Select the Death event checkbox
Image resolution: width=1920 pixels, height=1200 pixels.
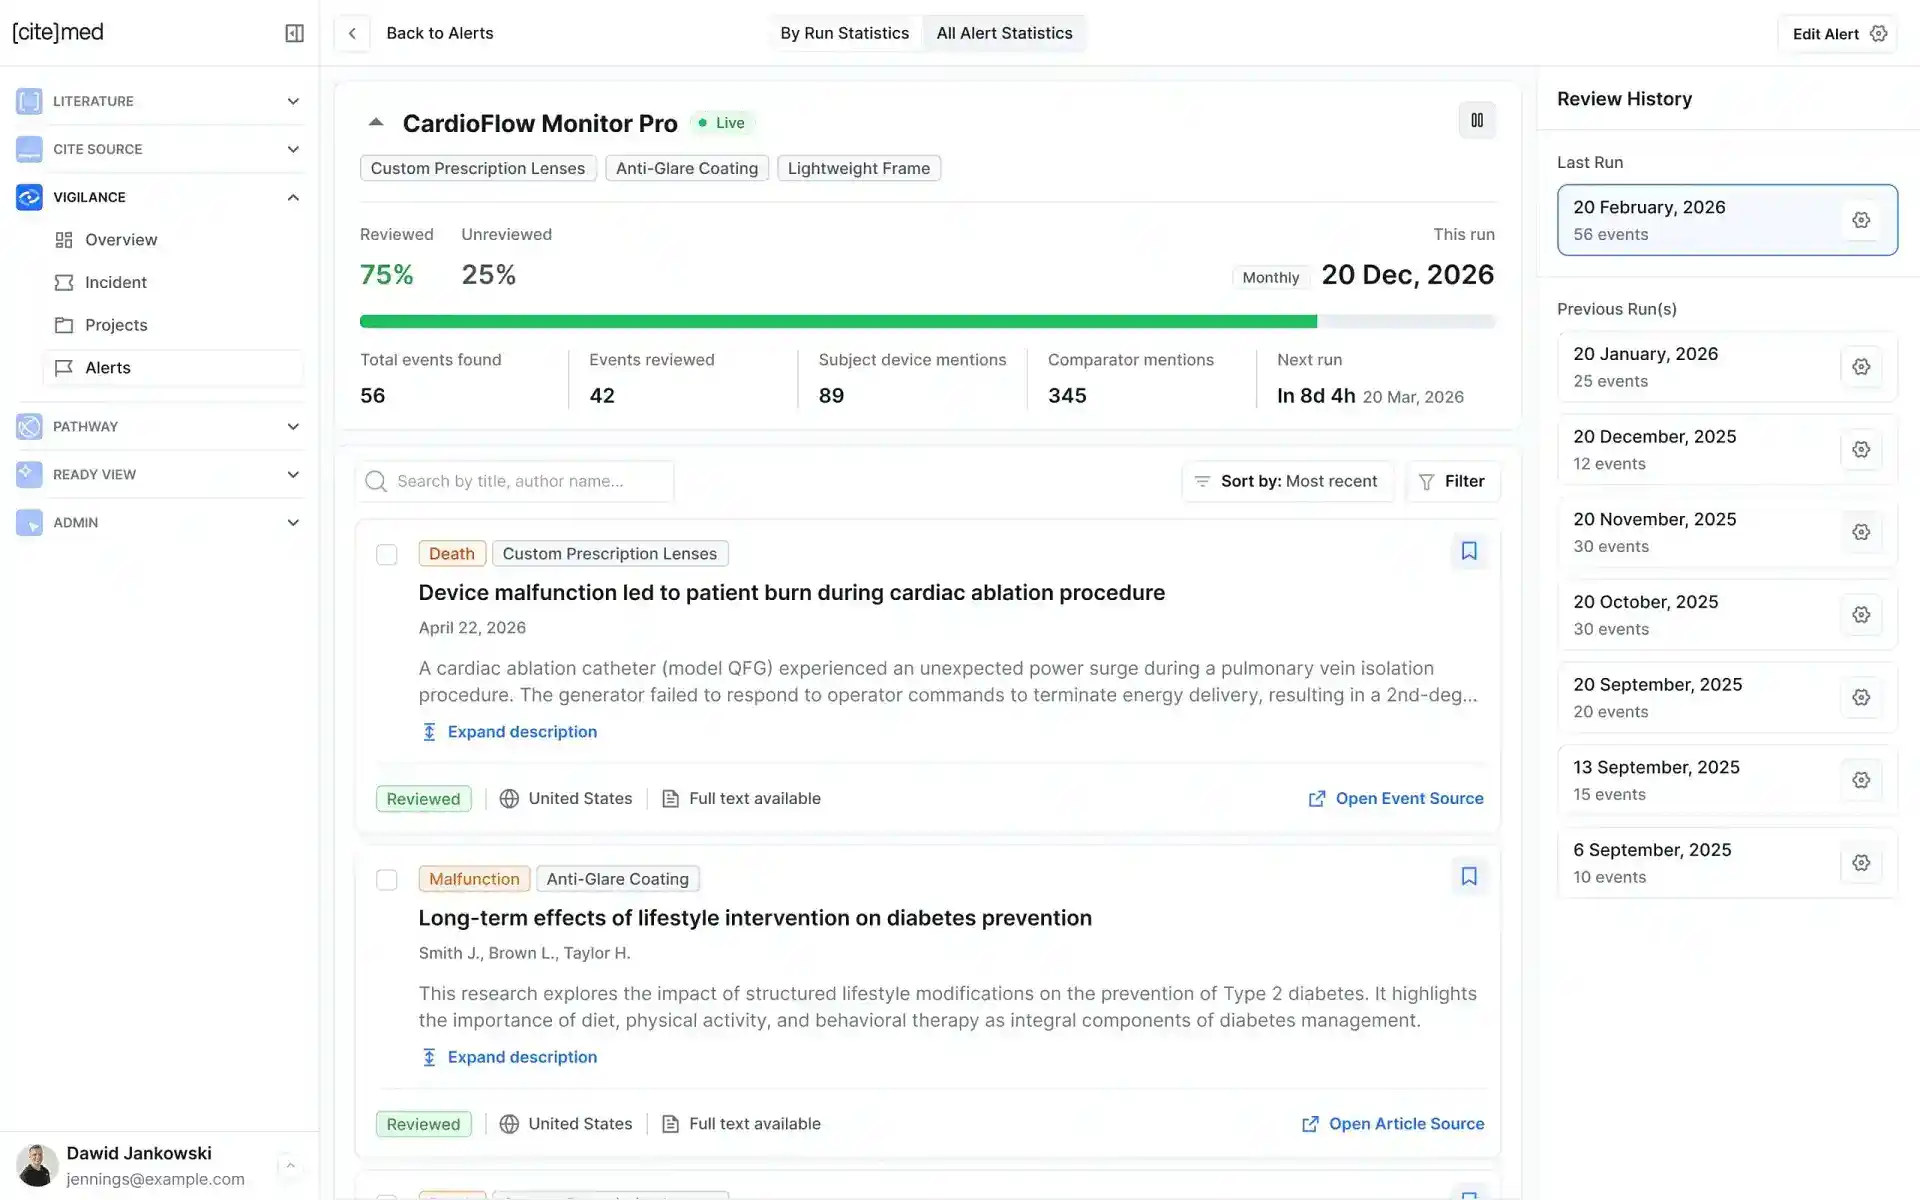click(x=387, y=555)
